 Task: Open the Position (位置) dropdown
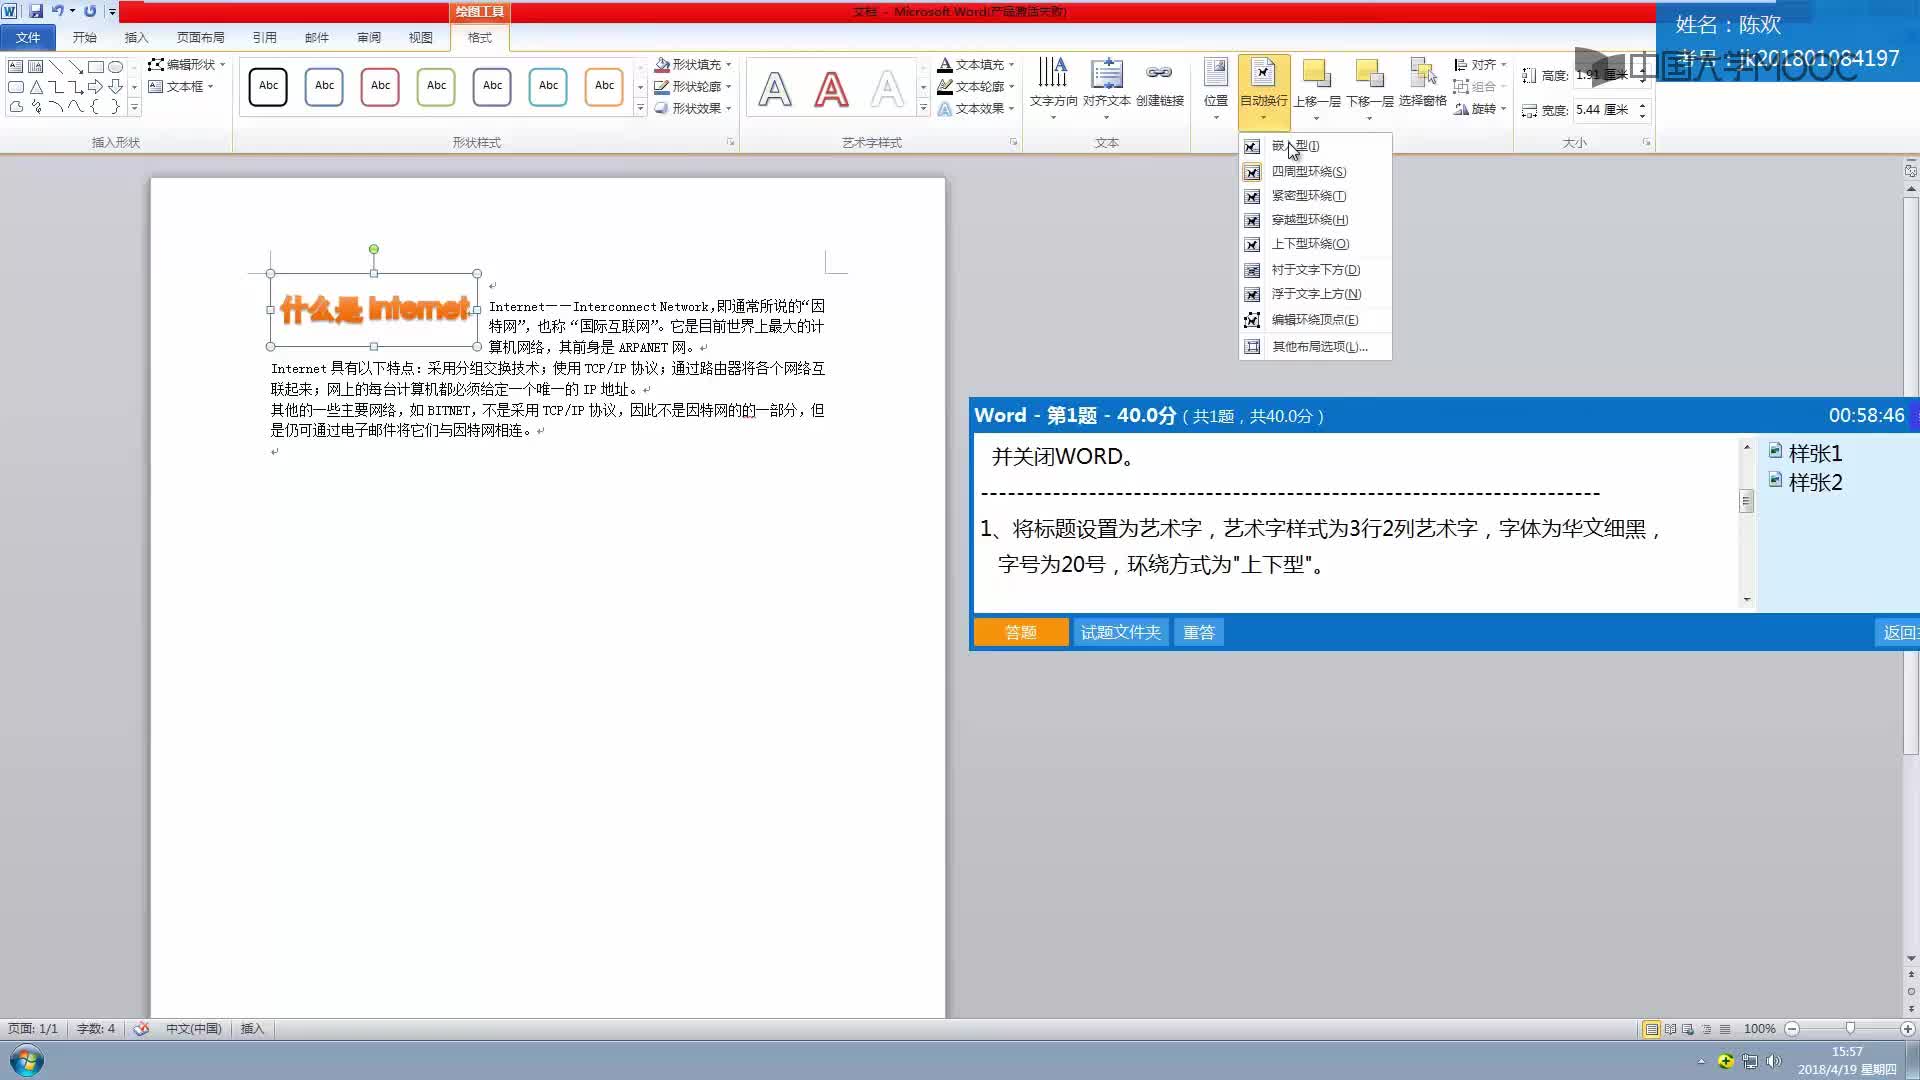[x=1216, y=89]
